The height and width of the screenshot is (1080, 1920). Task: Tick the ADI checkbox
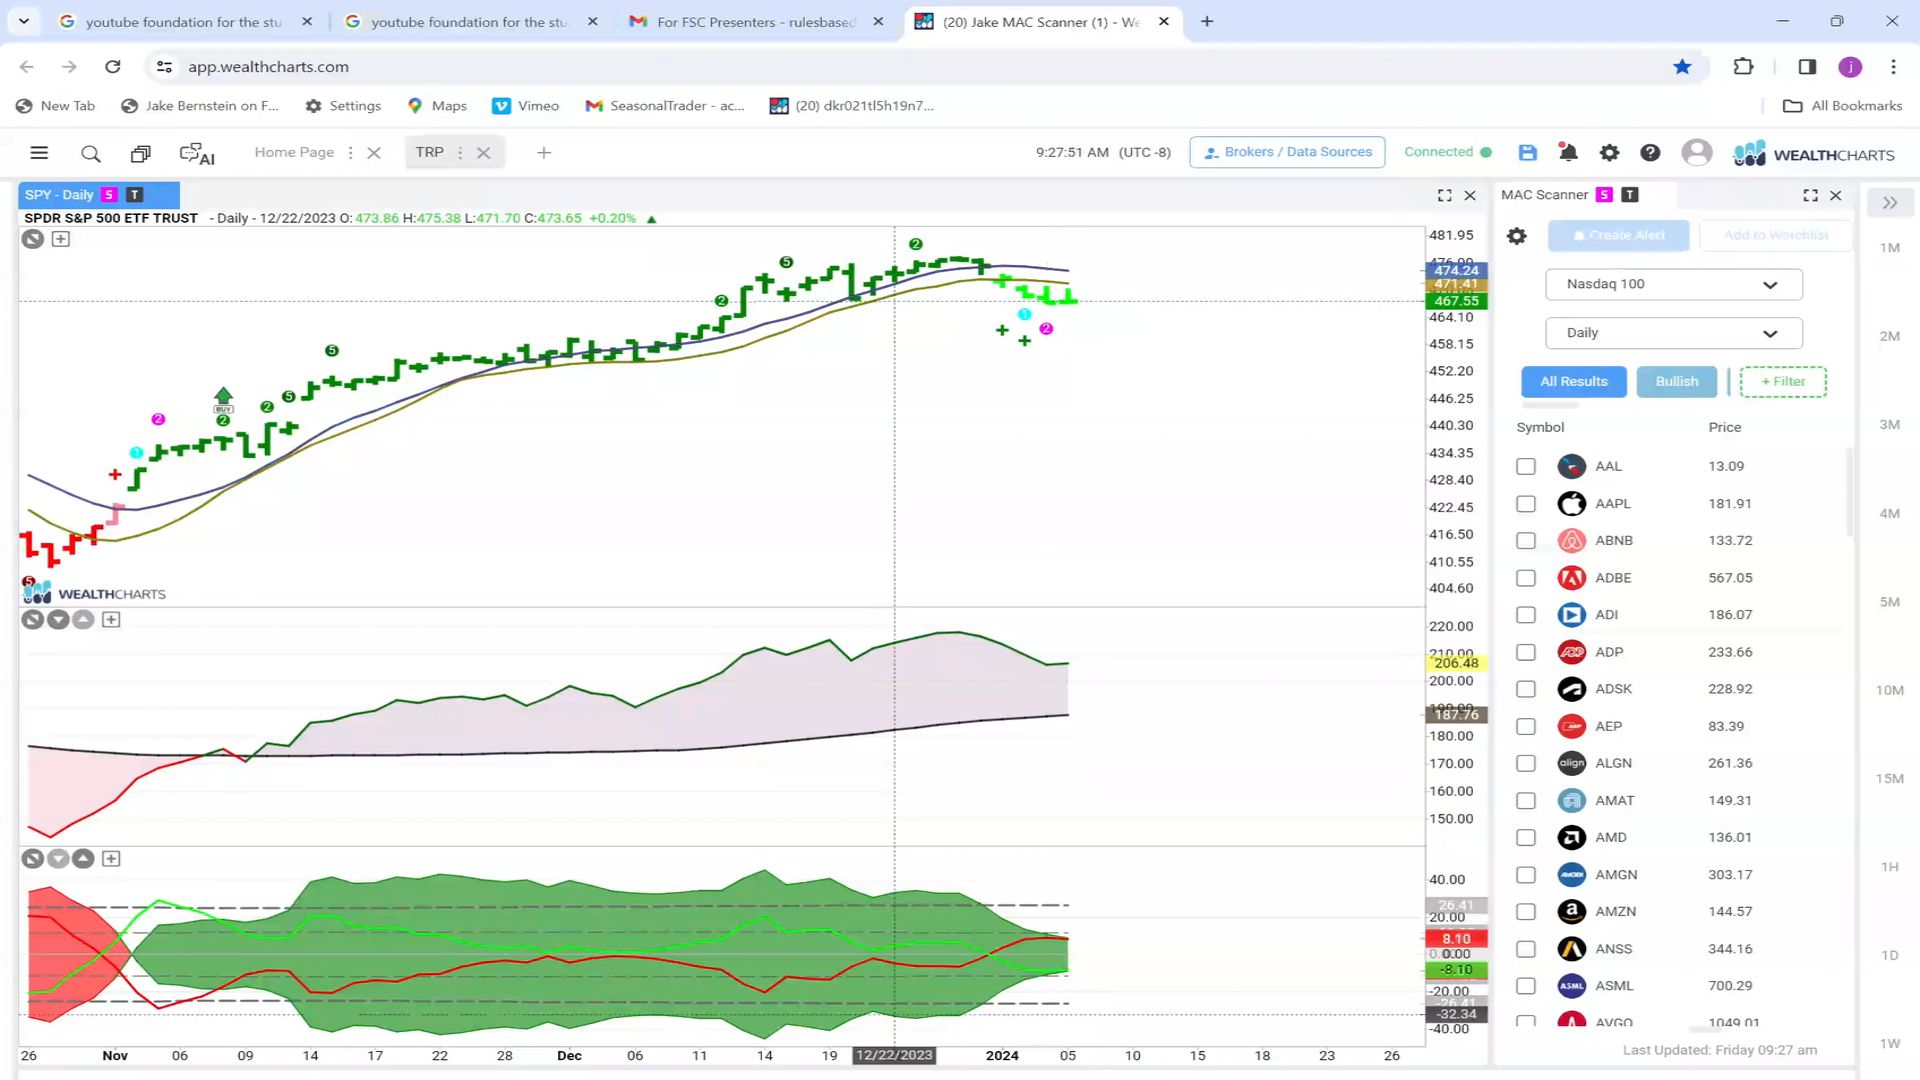(x=1526, y=615)
